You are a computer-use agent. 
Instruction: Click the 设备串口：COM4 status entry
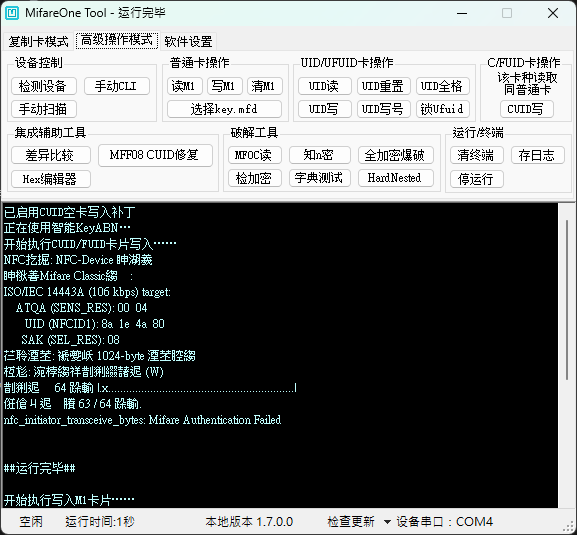click(x=444, y=522)
